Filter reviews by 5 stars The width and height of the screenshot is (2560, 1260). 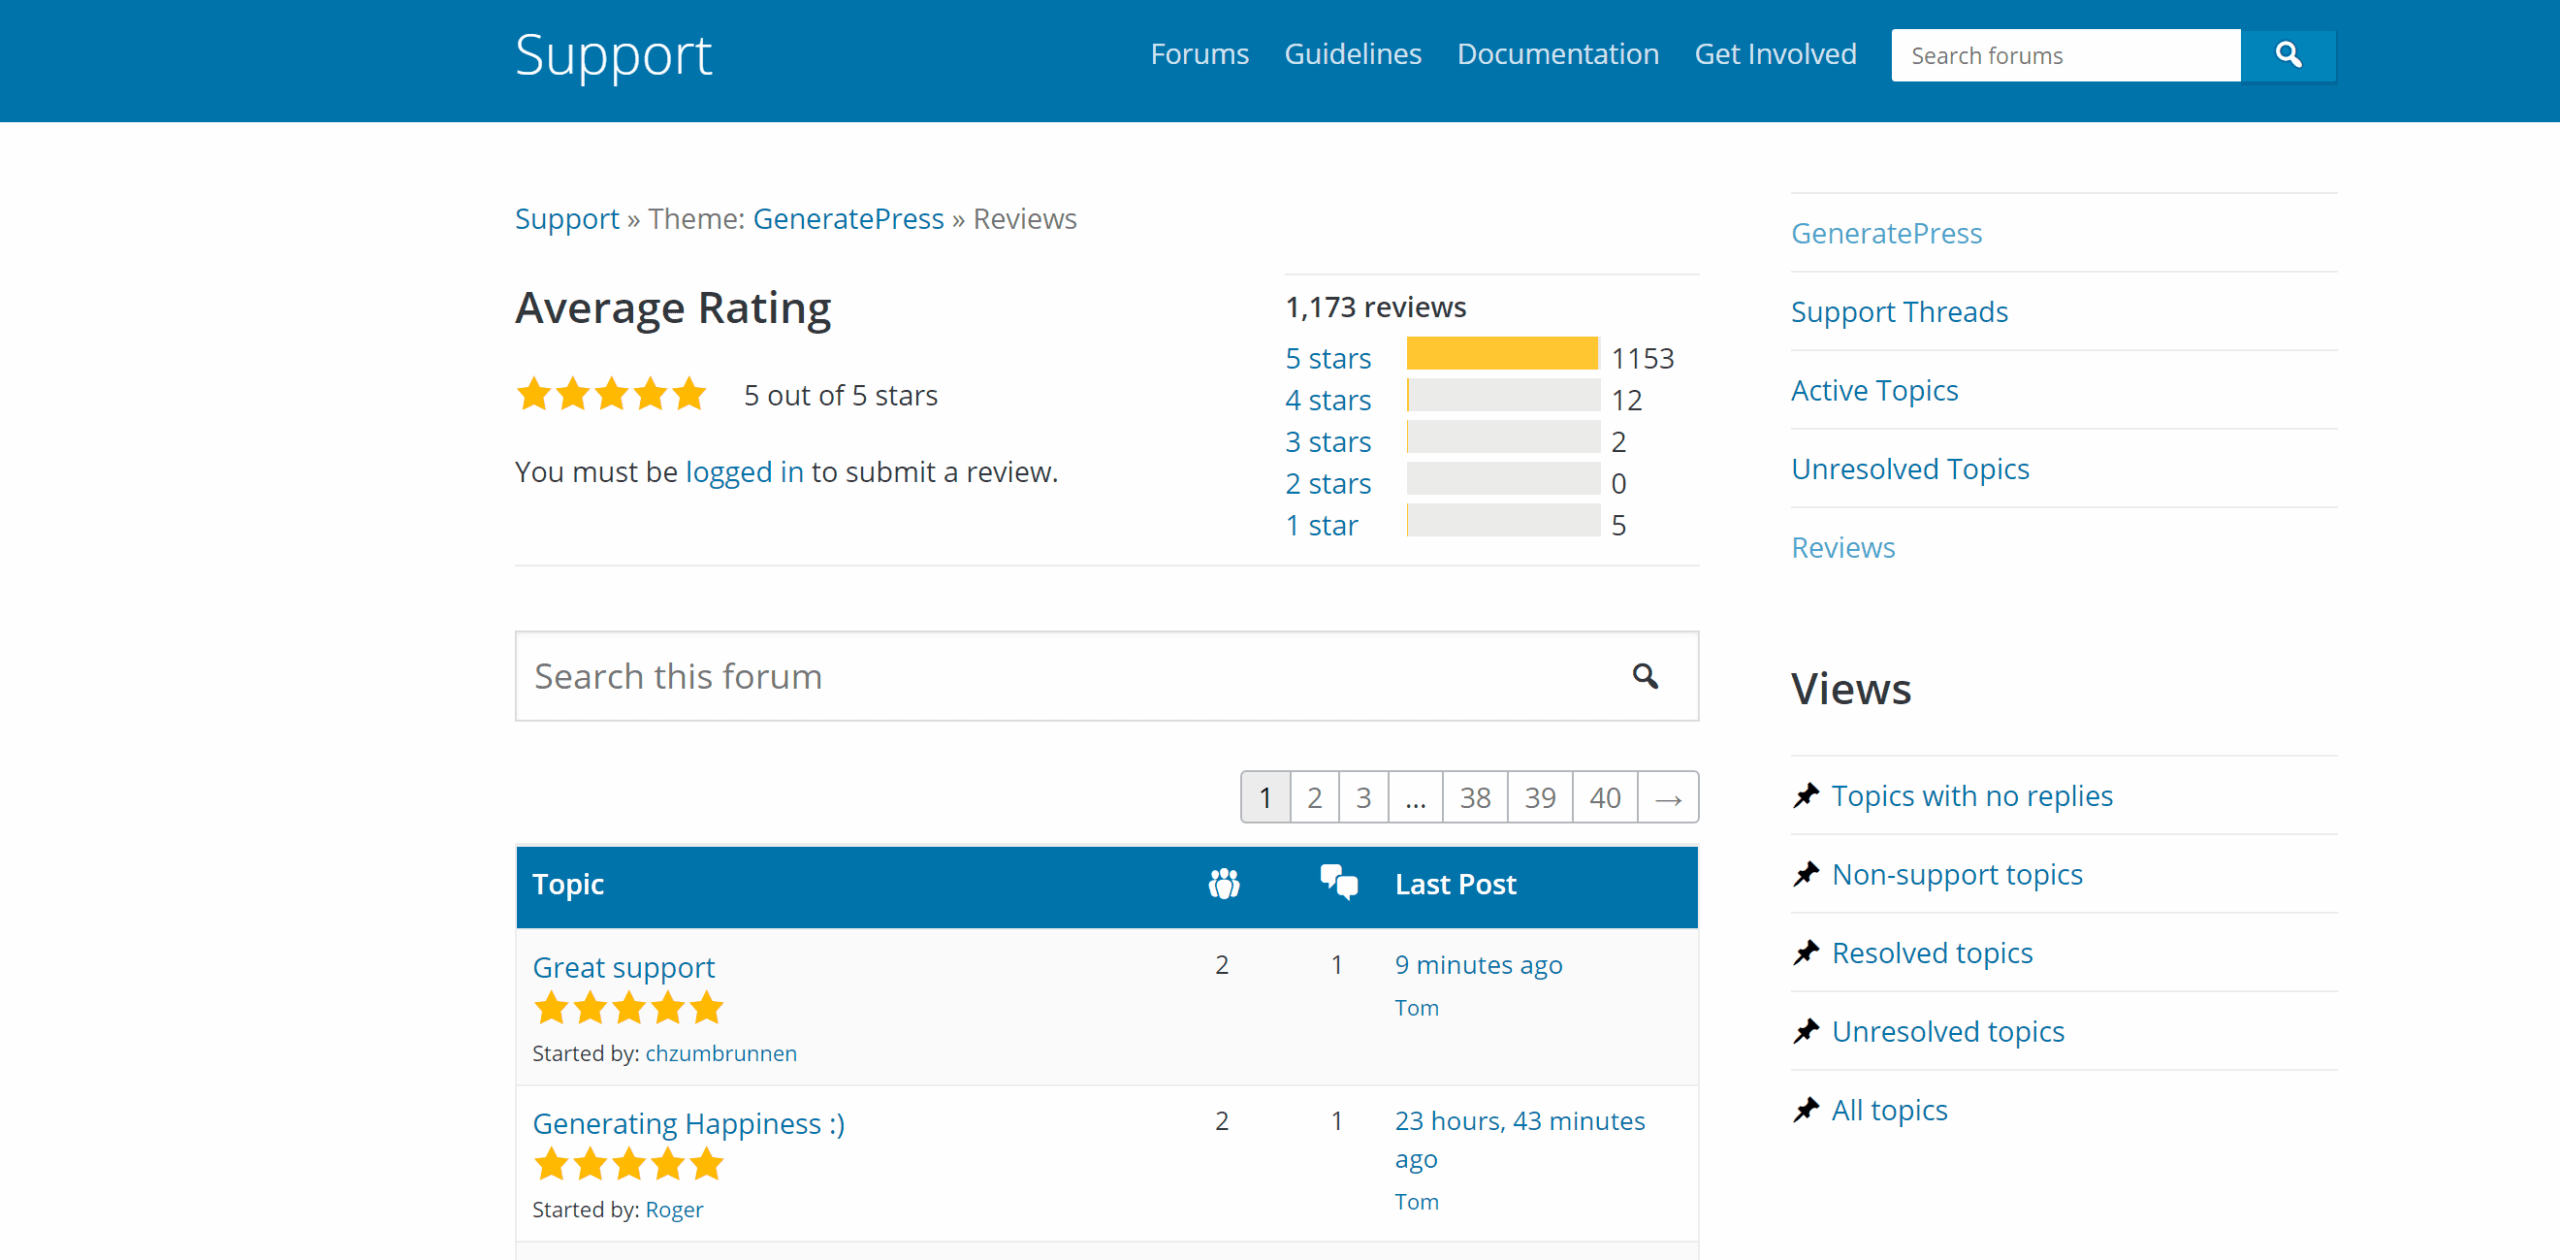coord(1328,358)
